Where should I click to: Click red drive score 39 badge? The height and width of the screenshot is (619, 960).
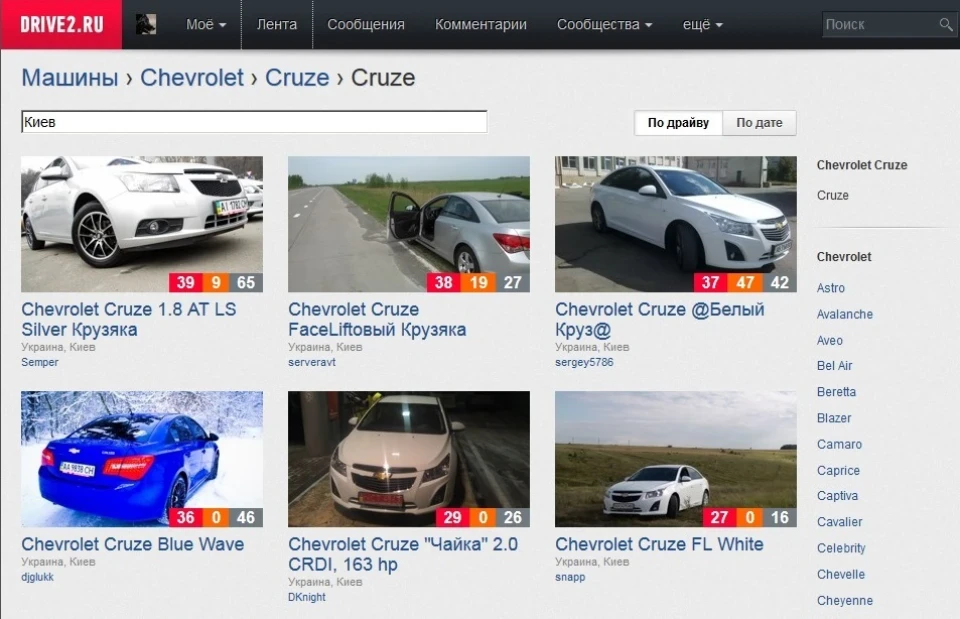[186, 282]
